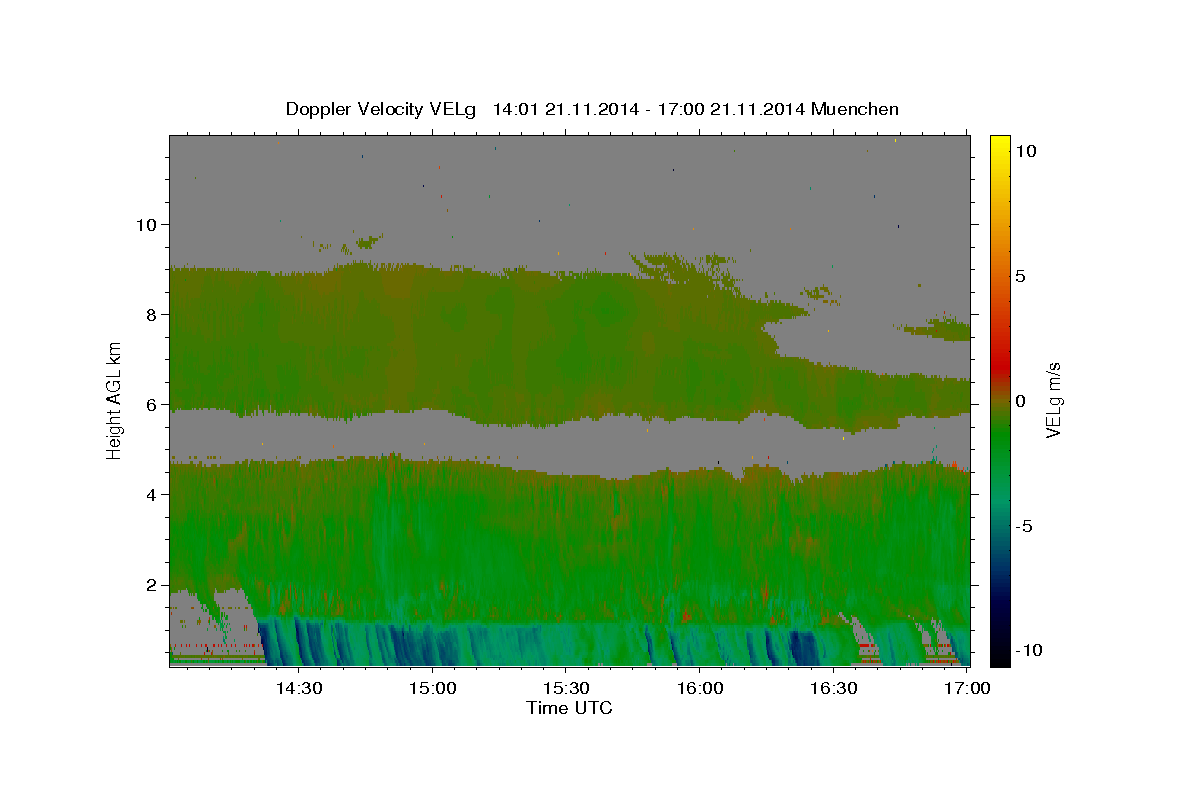Screen dimensions: 1200x800
Task: Click the colorbar value 0 label
Action: tap(1021, 401)
